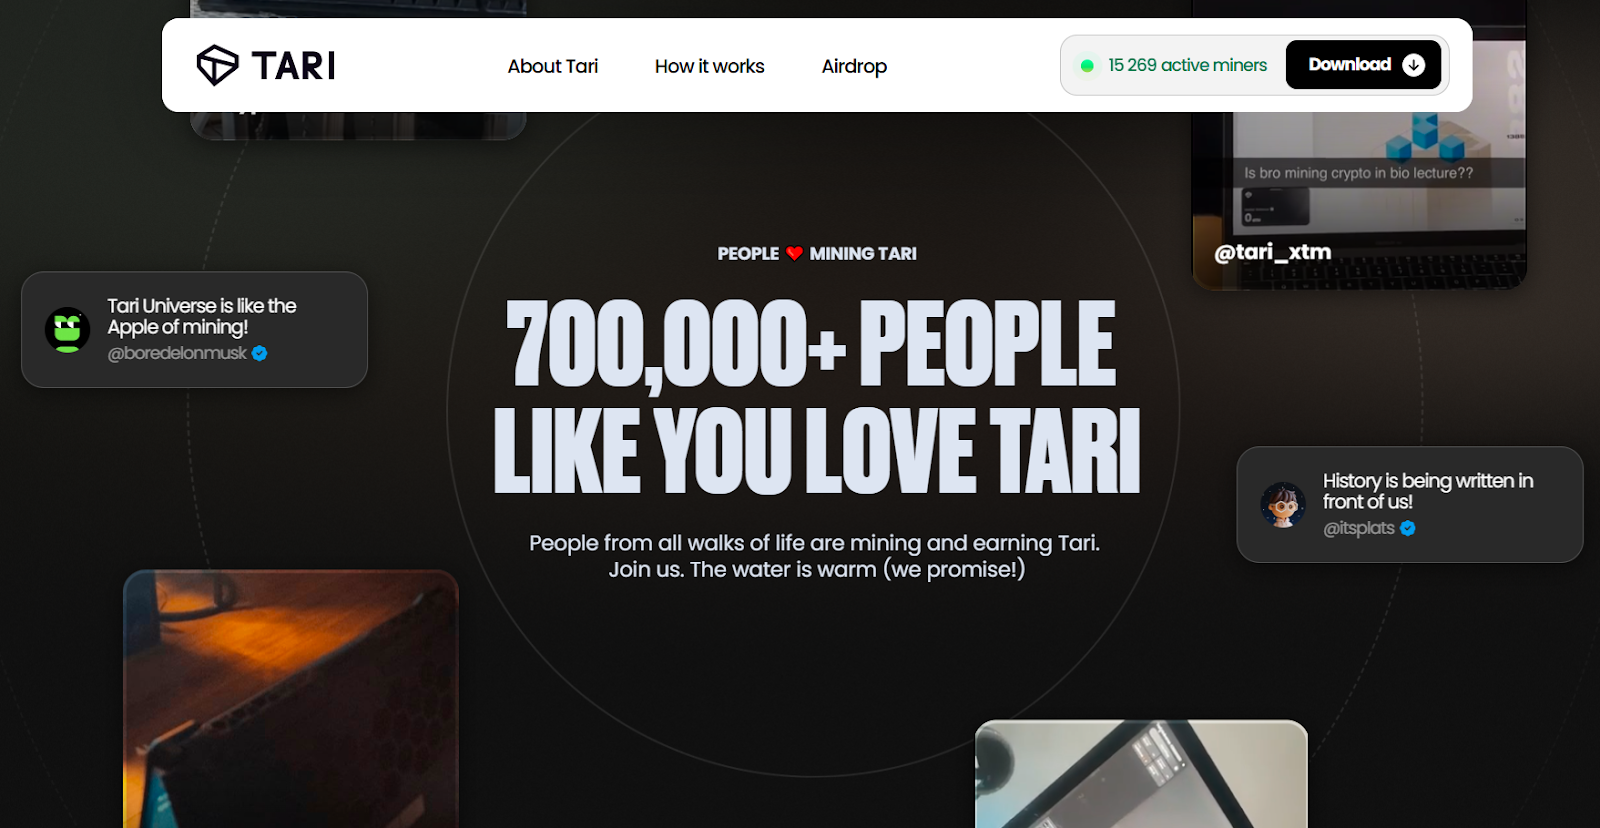The height and width of the screenshot is (828, 1600).
Task: Click the 'PEOPLE' label before the heart
Action: click(x=748, y=254)
